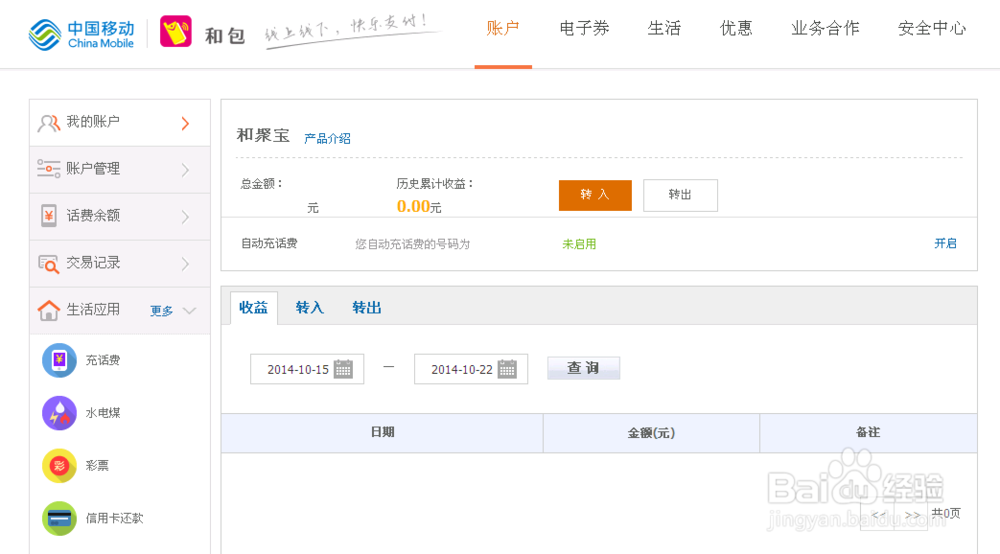Screen dimensions: 1000x554
Task: Switch to the 收益 tab
Action: point(253,308)
